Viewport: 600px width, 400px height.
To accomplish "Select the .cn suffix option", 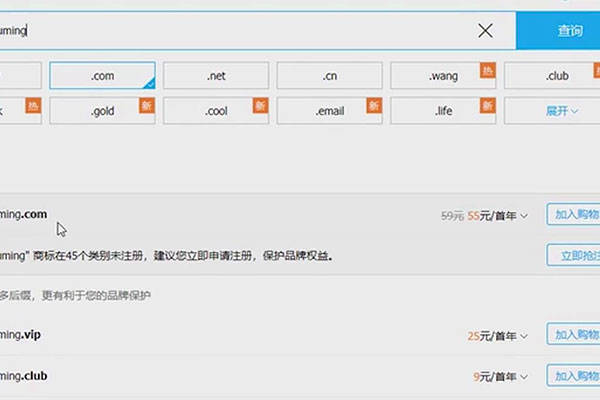I will click(330, 75).
